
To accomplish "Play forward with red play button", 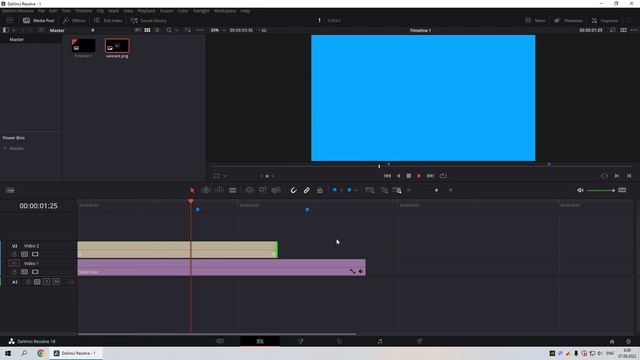I will click(x=419, y=176).
